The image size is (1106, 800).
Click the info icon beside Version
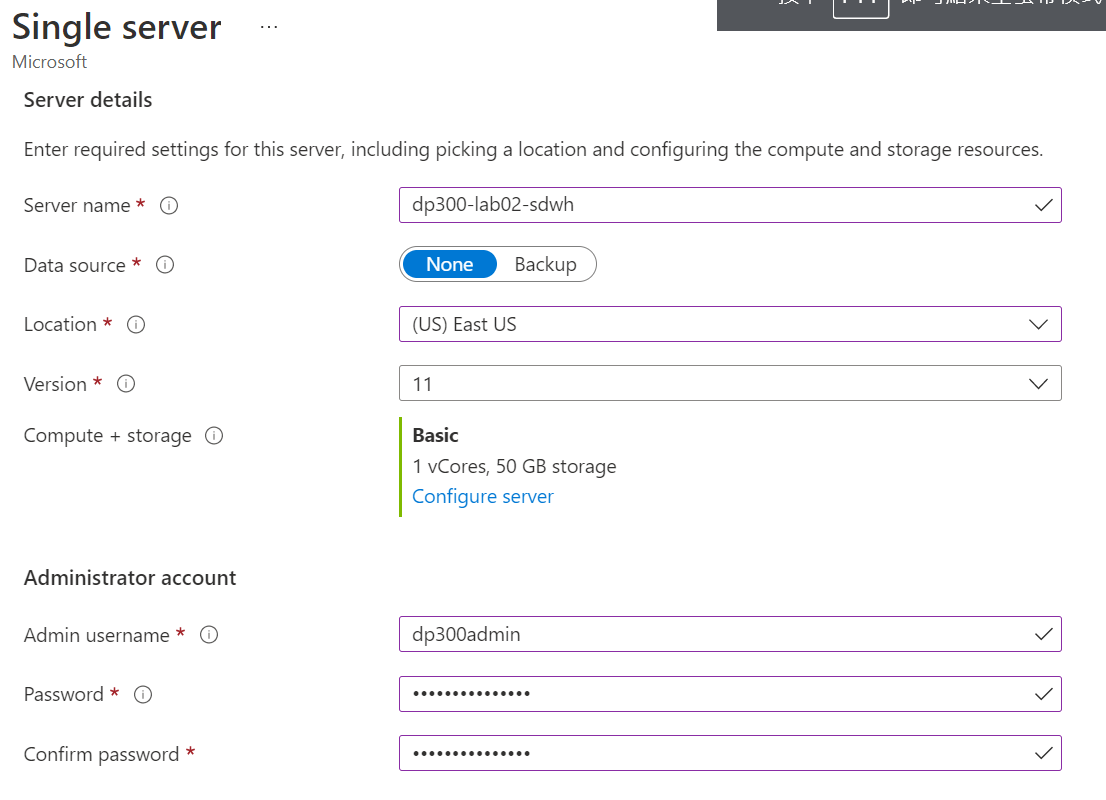point(126,384)
